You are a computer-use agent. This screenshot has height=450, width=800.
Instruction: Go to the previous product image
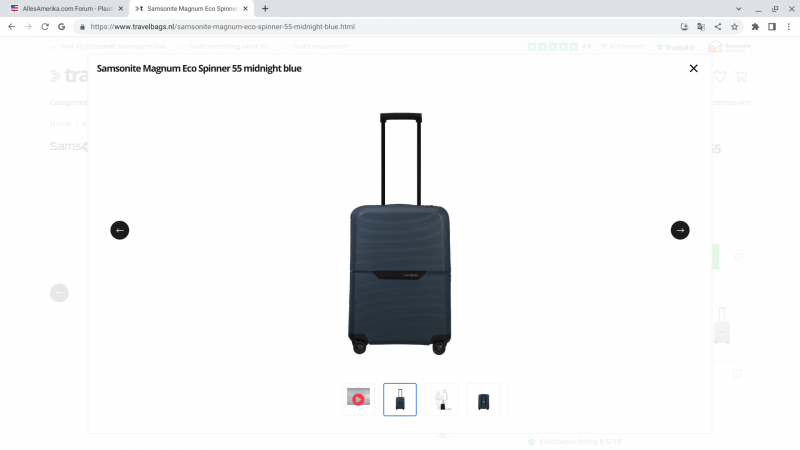(120, 230)
